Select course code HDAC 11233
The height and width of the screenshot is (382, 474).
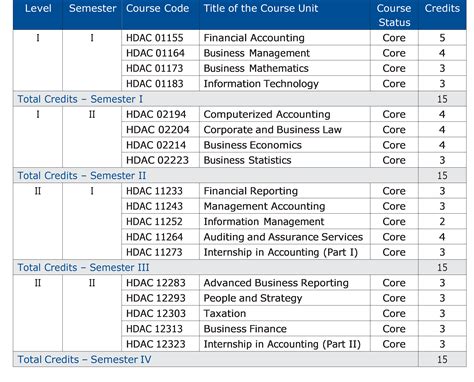(154, 191)
